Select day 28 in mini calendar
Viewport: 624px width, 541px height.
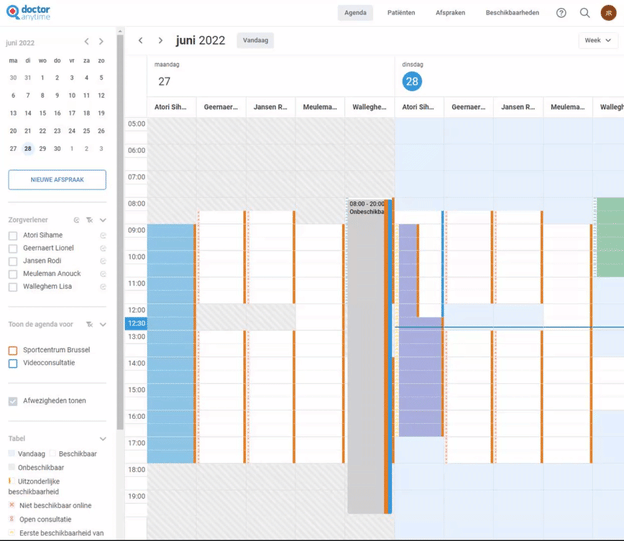pos(28,148)
